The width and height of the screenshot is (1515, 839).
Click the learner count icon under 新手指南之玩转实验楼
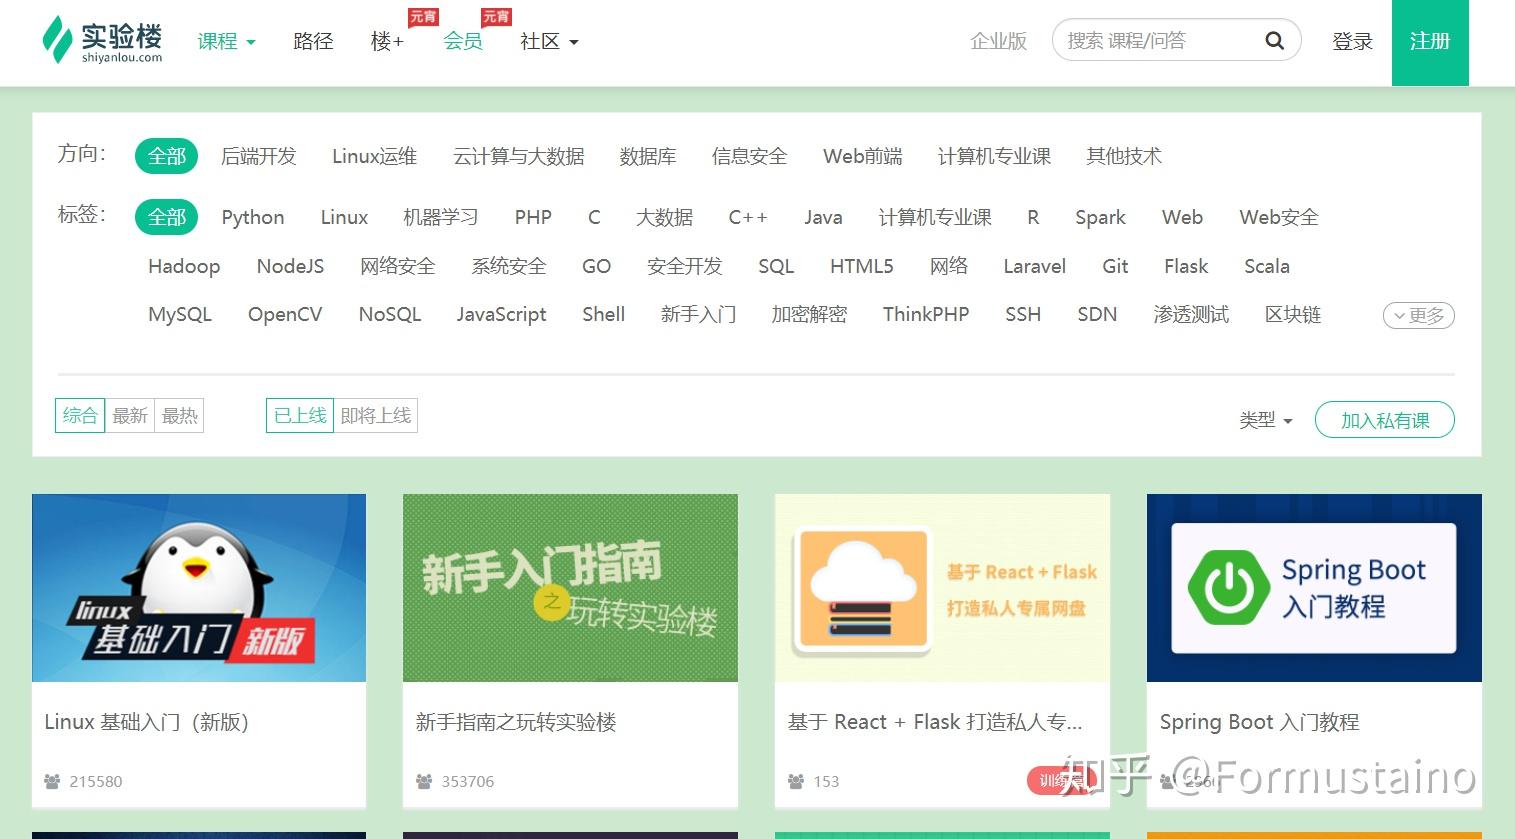(x=424, y=781)
